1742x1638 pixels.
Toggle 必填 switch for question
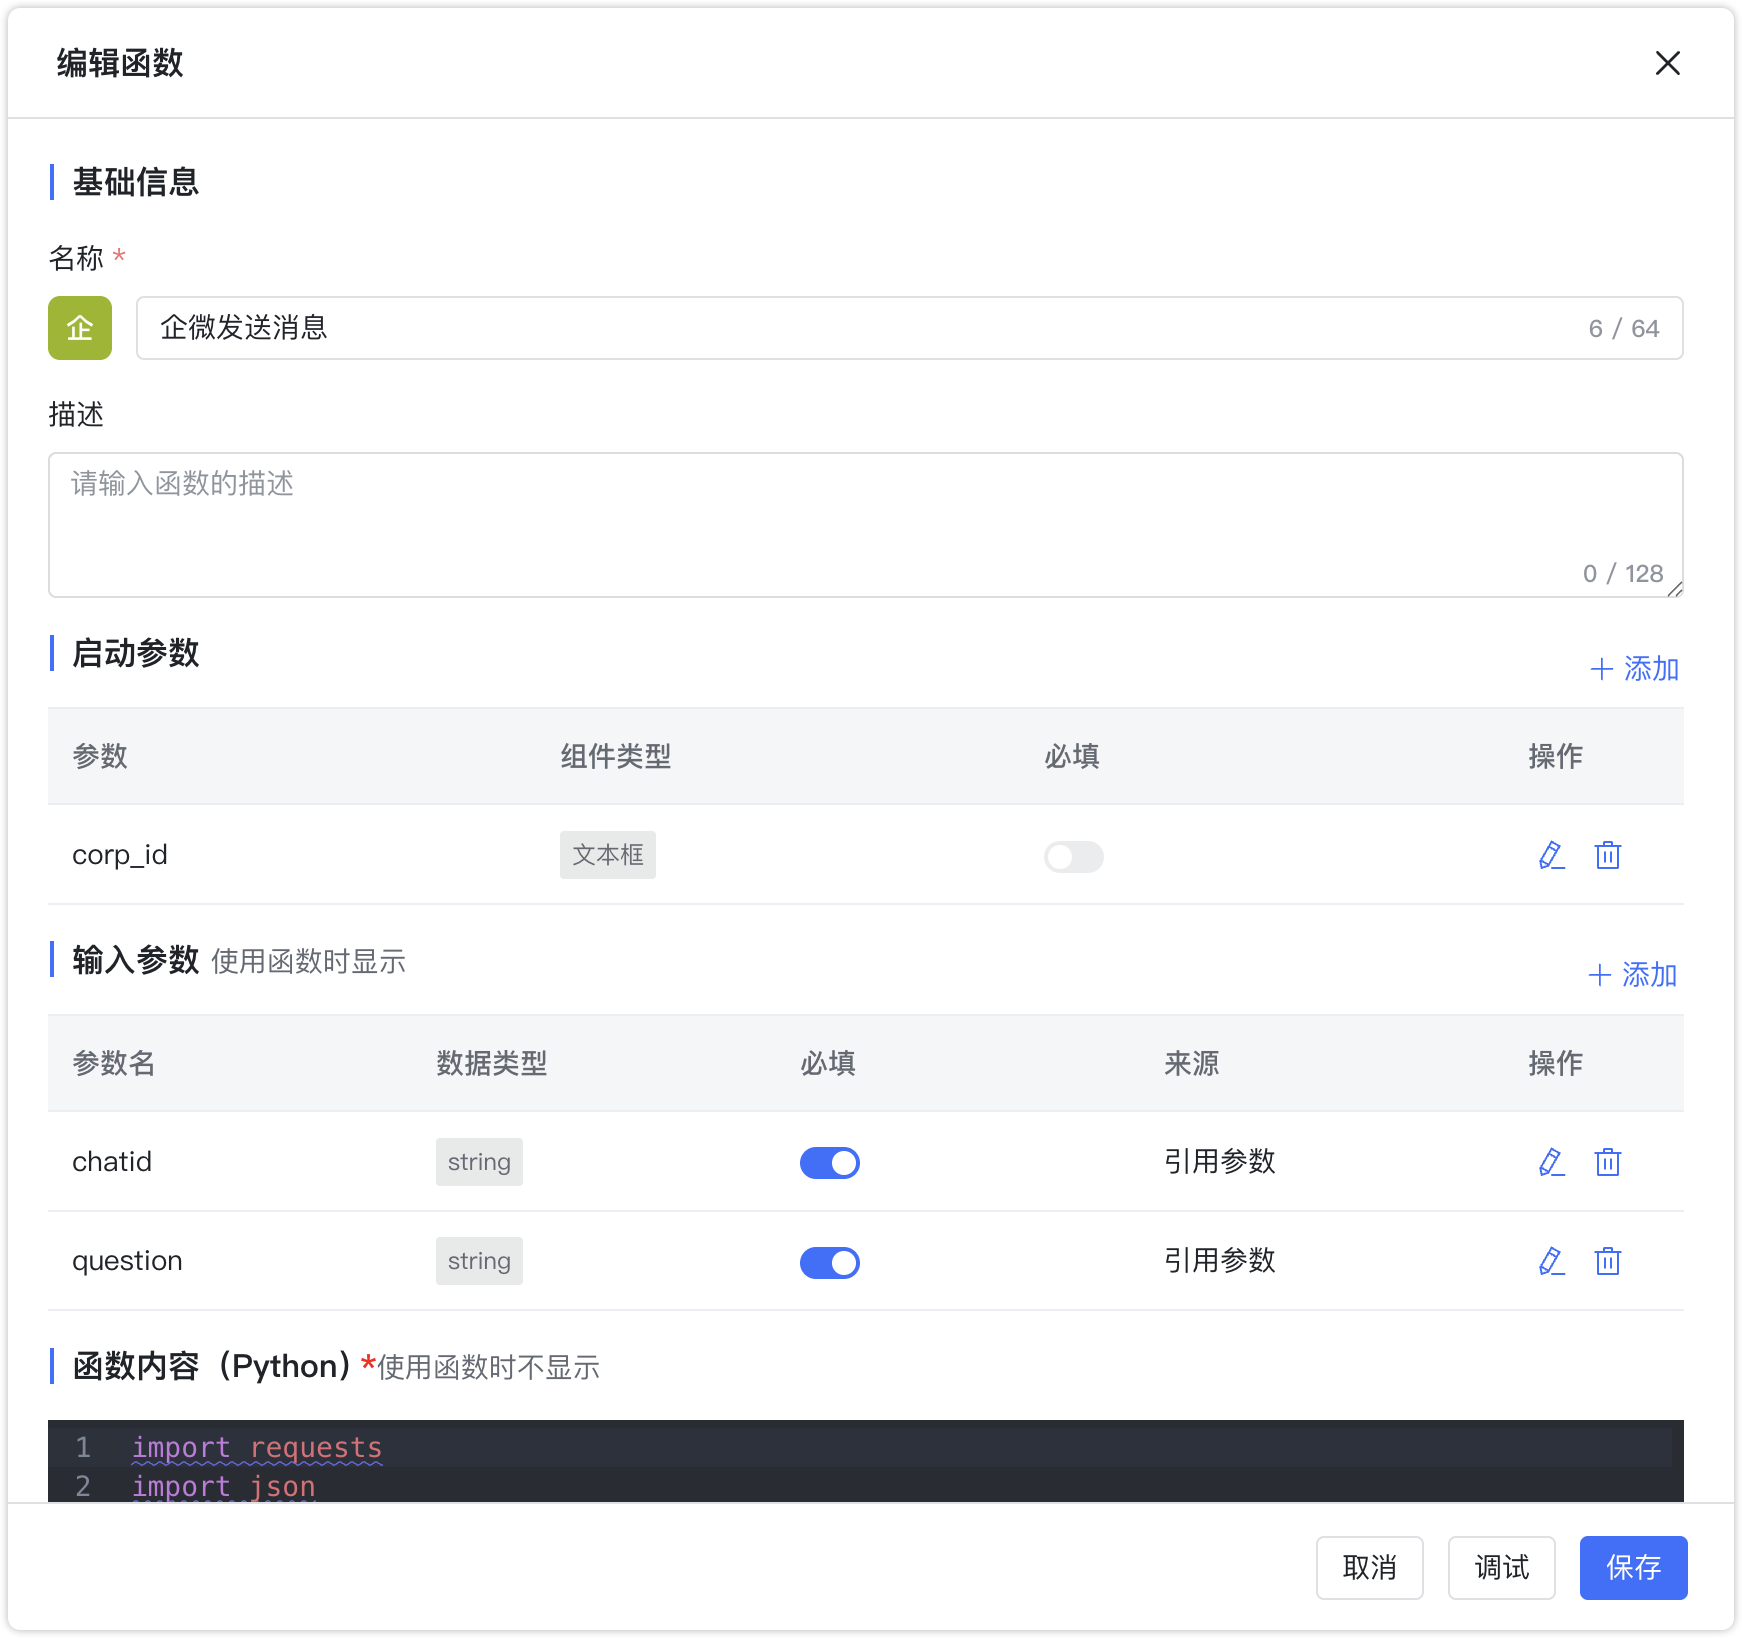(830, 1263)
